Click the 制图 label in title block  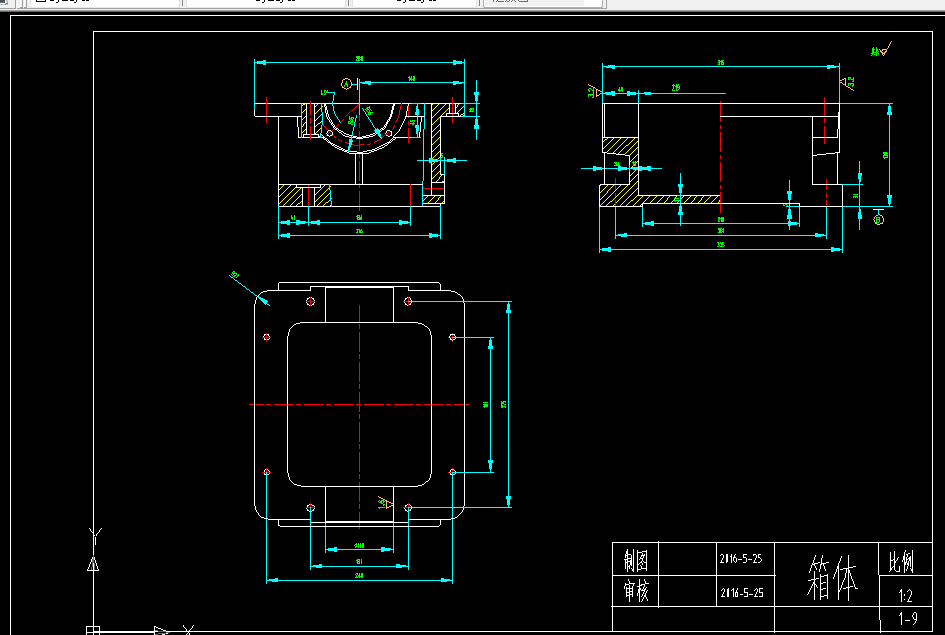635,560
